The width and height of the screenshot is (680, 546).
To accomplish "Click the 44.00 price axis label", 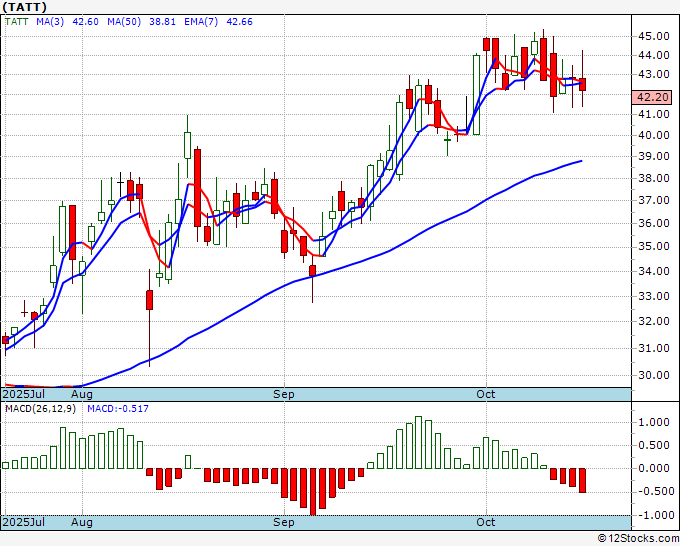I will pos(654,55).
